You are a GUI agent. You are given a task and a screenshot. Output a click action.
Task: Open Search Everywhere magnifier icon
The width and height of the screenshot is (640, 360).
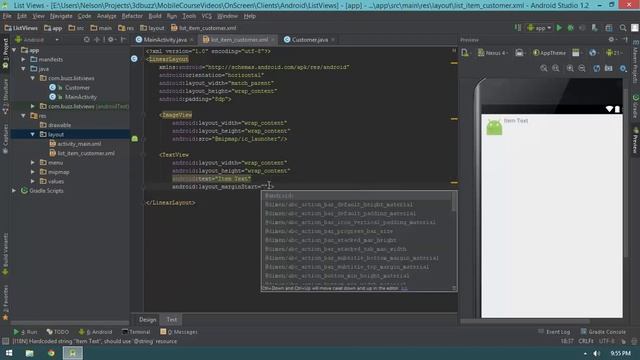tap(623, 28)
